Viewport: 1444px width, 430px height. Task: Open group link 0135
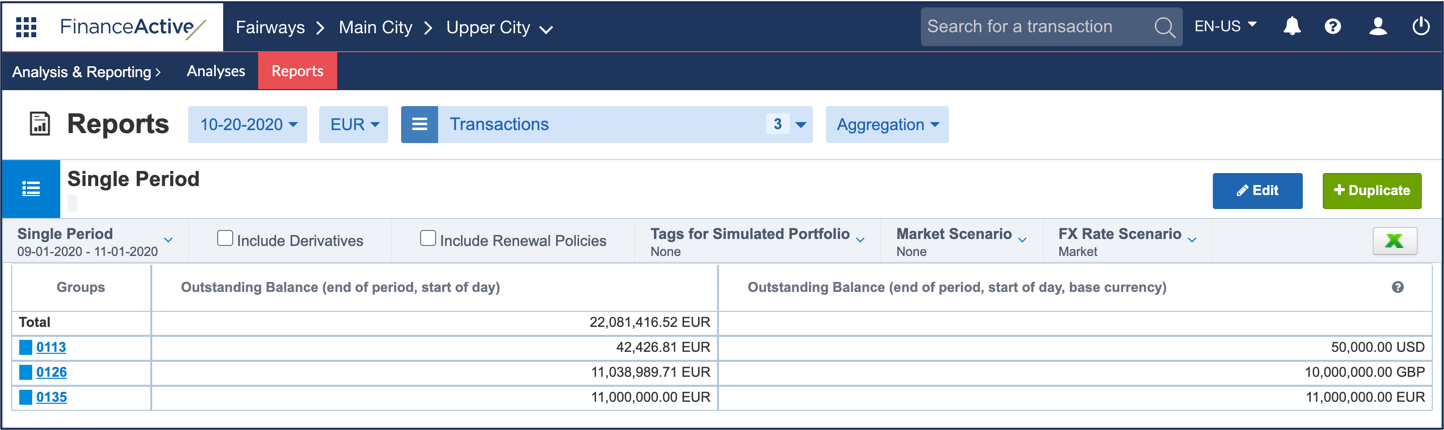point(51,397)
